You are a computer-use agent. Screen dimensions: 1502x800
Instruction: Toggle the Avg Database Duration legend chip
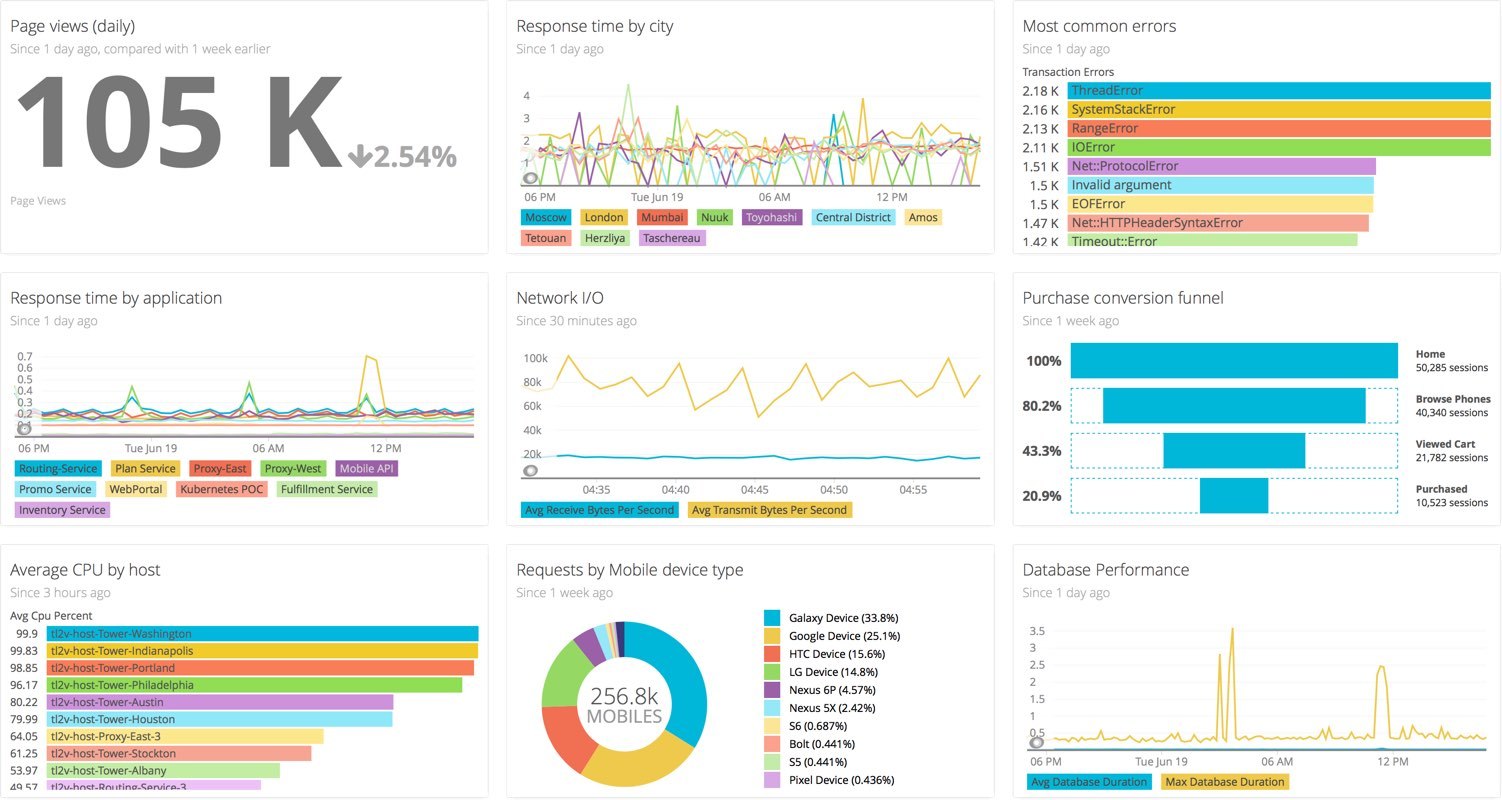click(x=1088, y=782)
